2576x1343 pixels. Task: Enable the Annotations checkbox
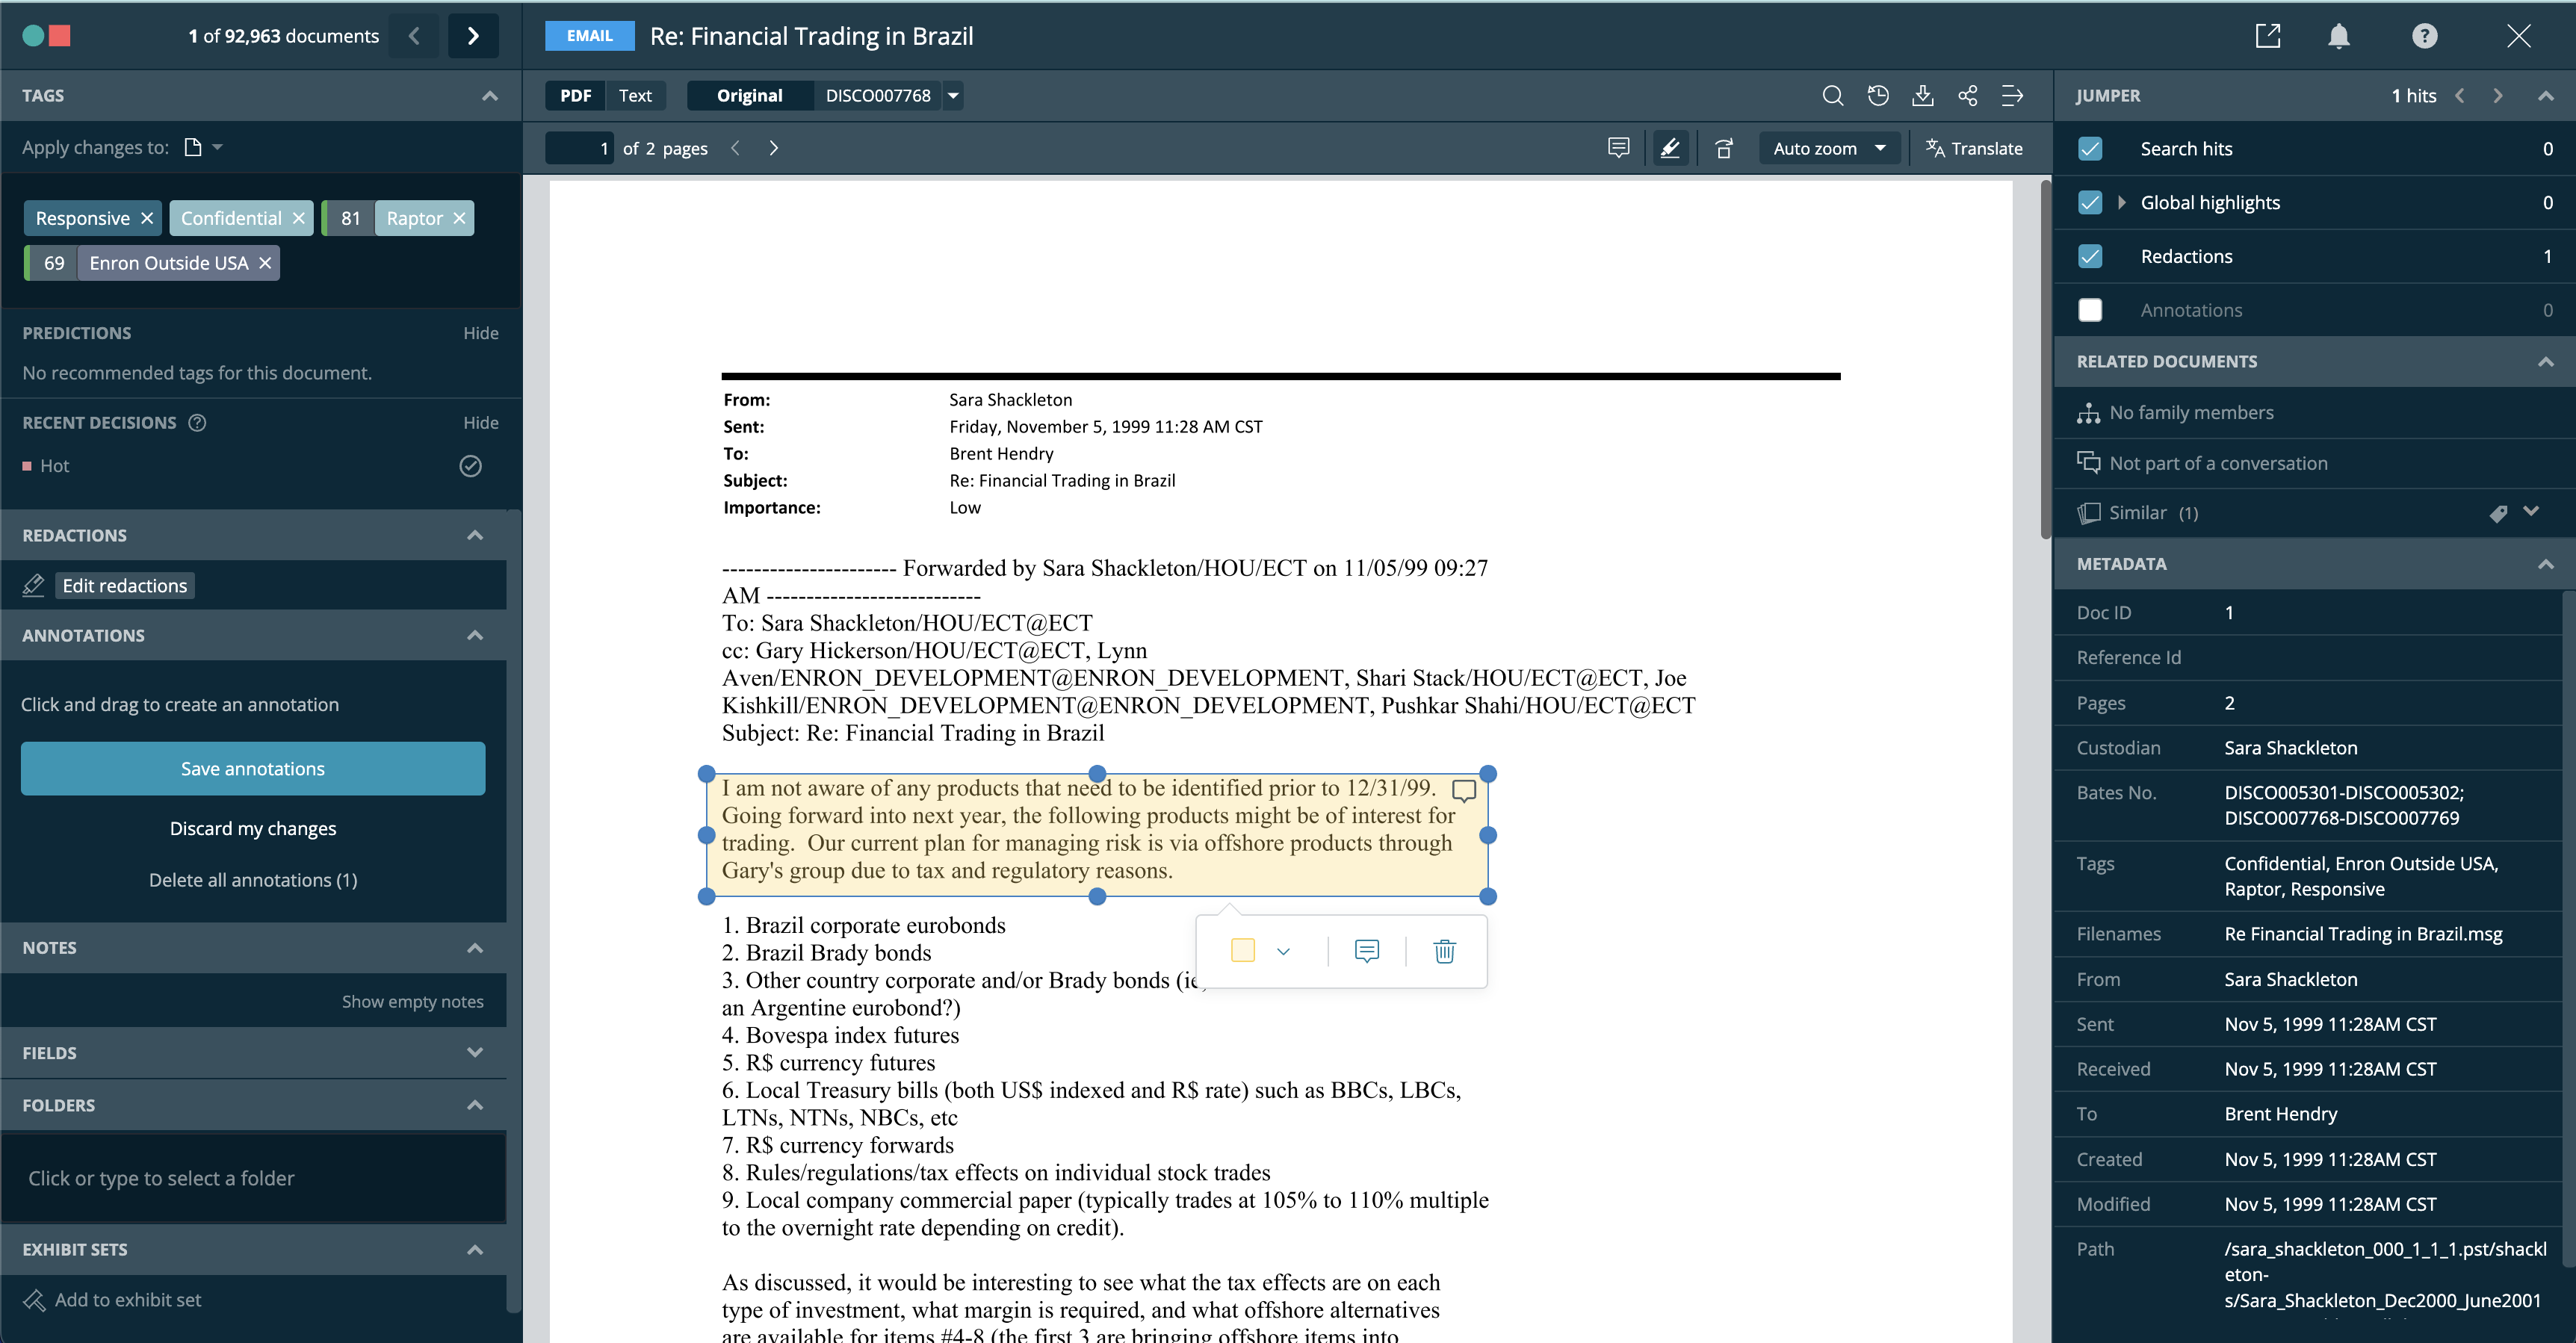pyautogui.click(x=2089, y=310)
